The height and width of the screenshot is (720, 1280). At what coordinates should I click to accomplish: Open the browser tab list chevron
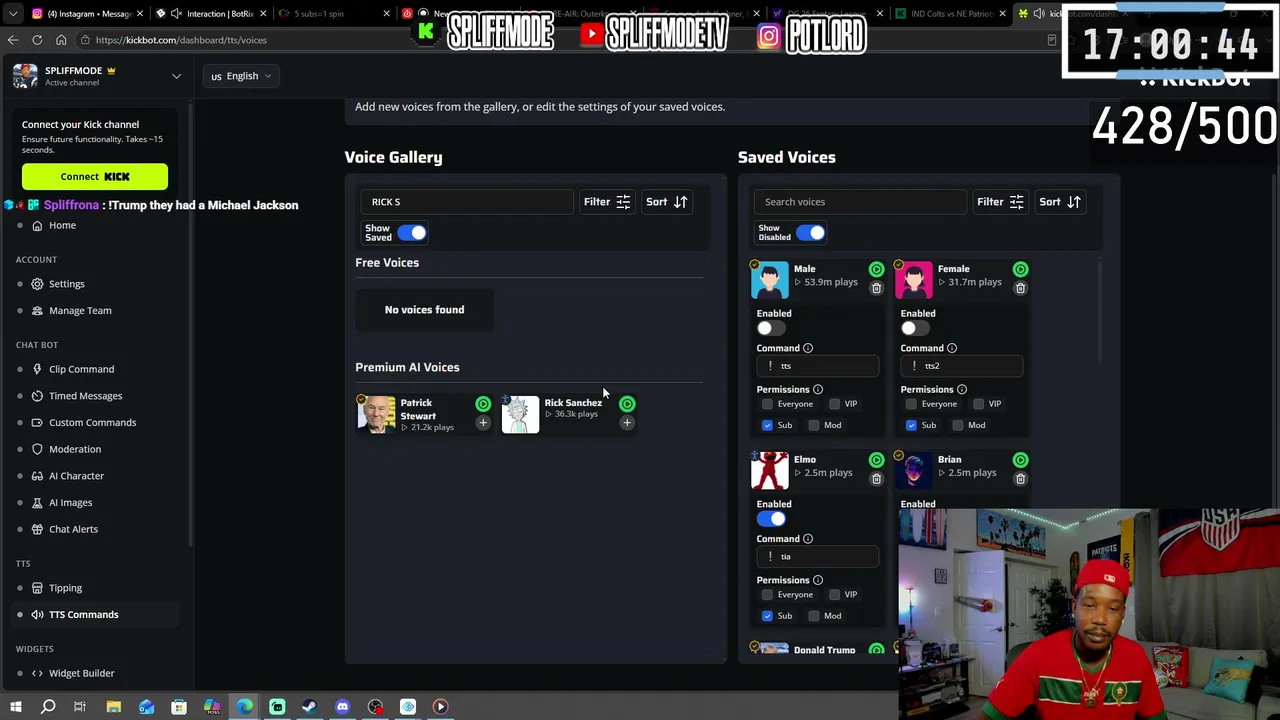13,14
